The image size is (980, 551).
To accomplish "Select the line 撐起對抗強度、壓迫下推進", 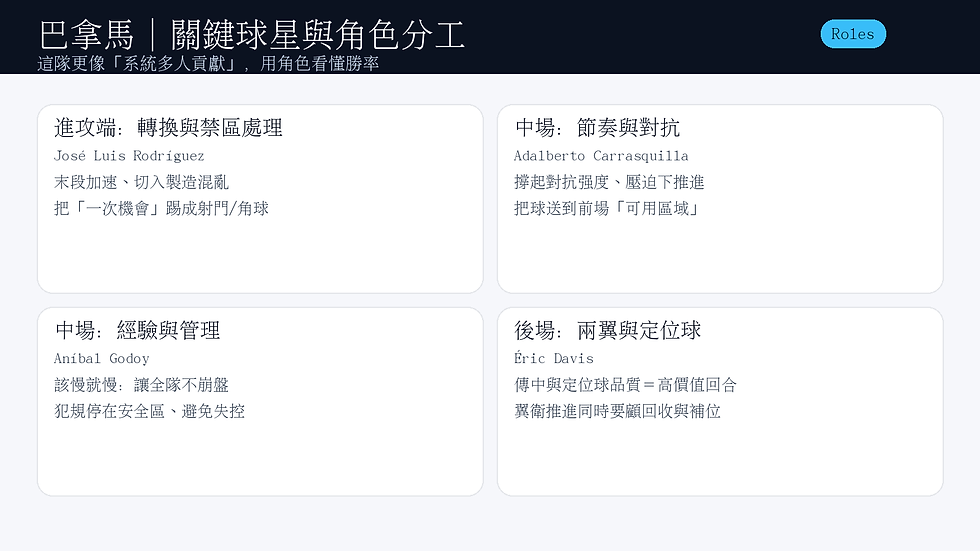I will pos(609,182).
